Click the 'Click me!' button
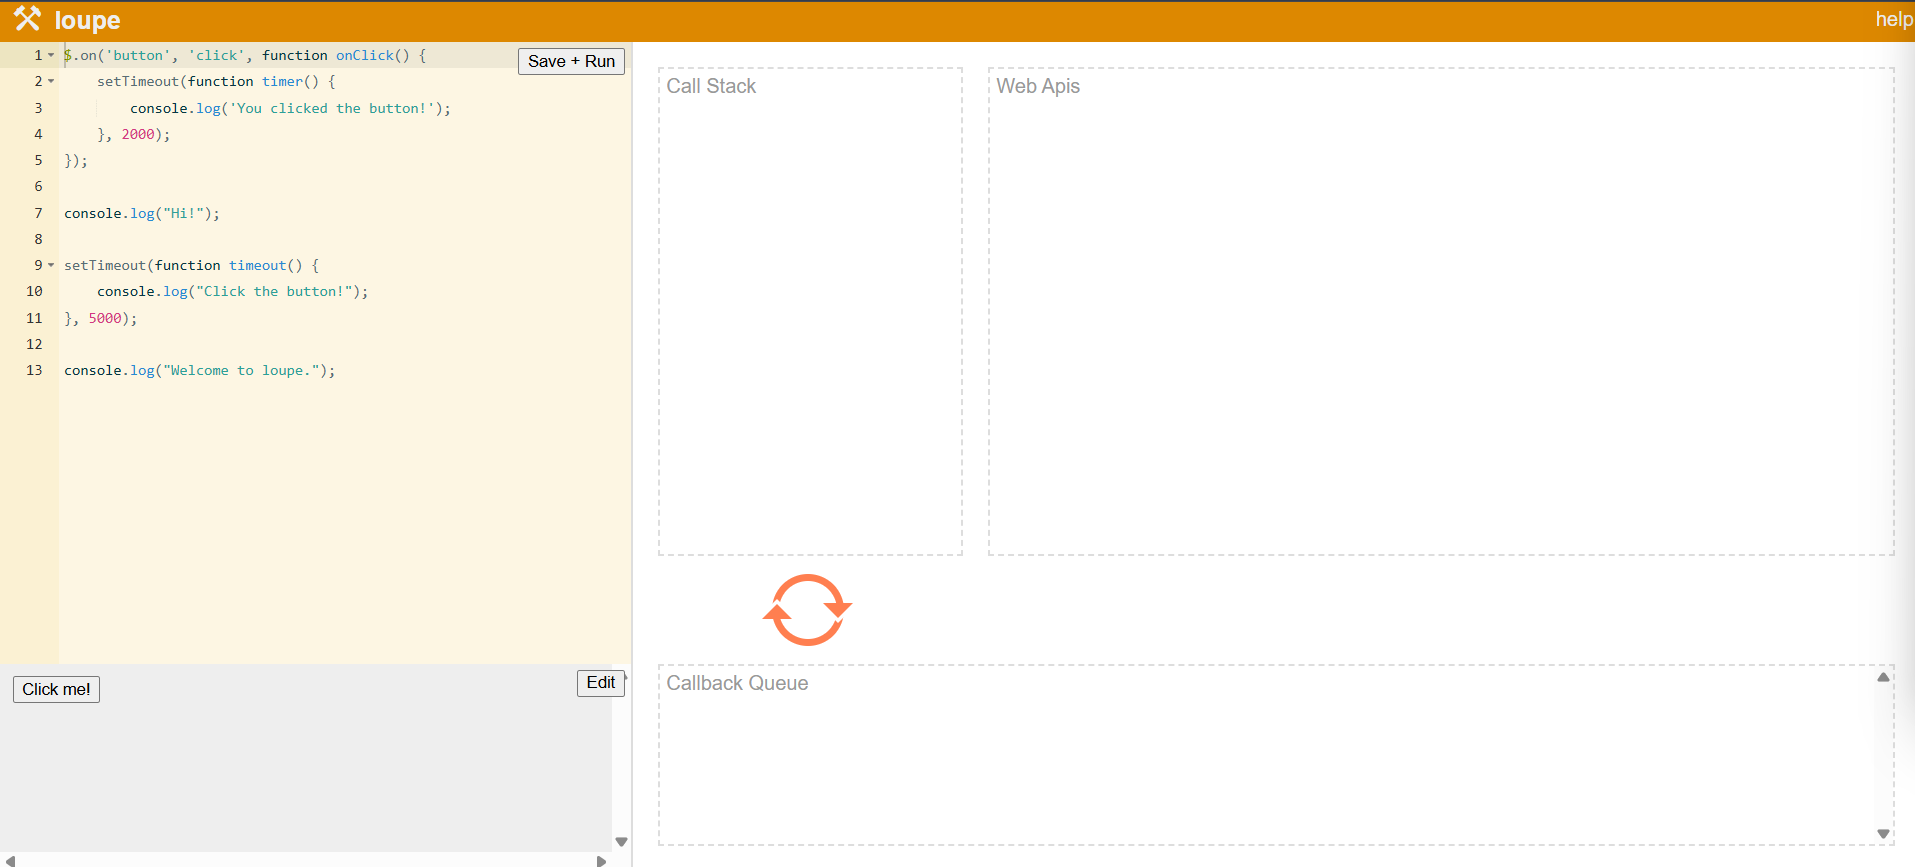Image resolution: width=1915 pixels, height=867 pixels. [x=56, y=689]
